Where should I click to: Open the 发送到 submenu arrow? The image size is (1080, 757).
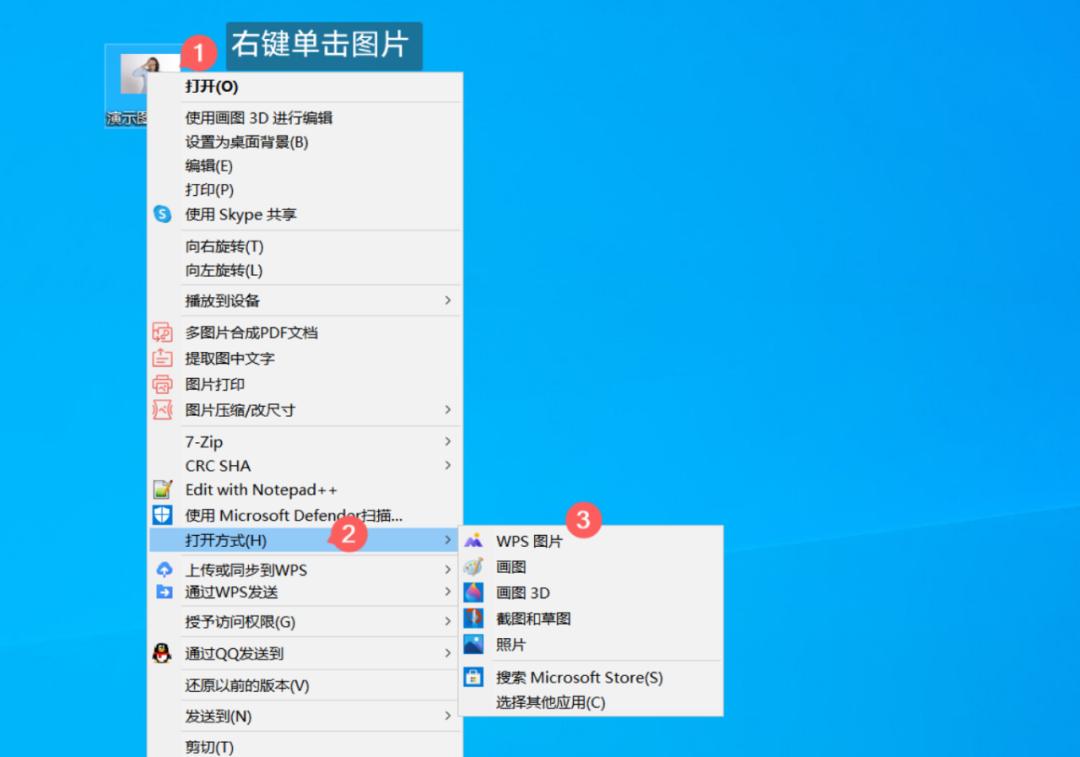click(x=449, y=716)
